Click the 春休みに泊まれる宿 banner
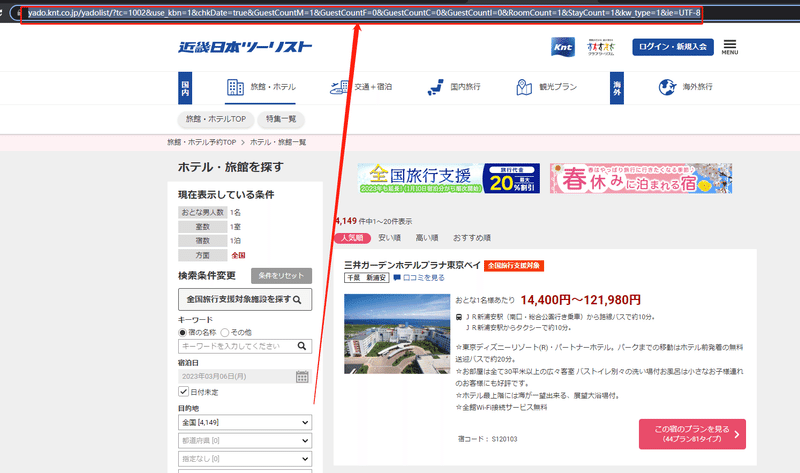The height and width of the screenshot is (473, 800). [641, 178]
